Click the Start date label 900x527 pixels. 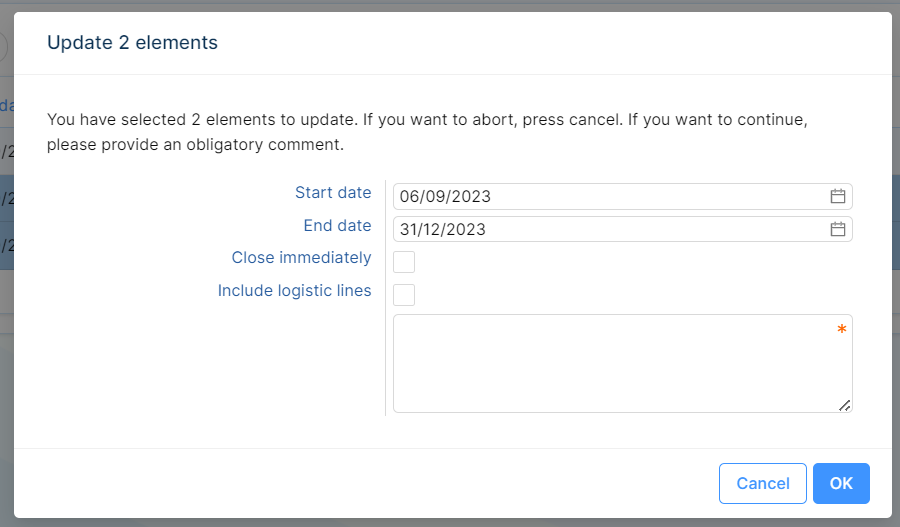coord(333,193)
